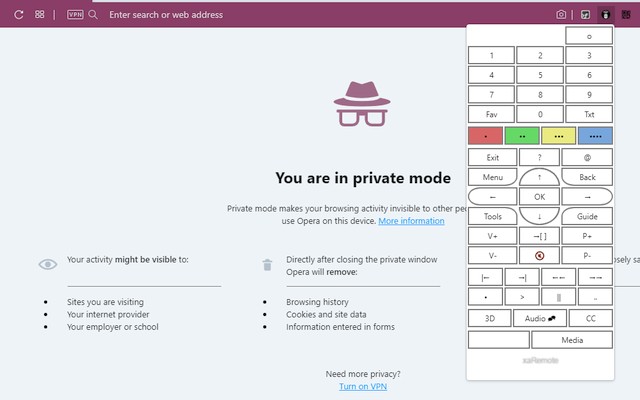This screenshot has width=640, height=400.
Task: Click the pause key on the remote
Action: pyautogui.click(x=559, y=297)
